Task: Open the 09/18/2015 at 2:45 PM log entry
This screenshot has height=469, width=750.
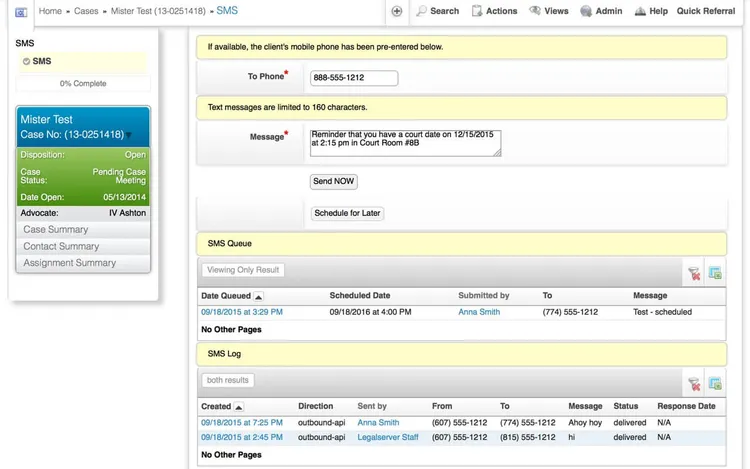Action: pyautogui.click(x=242, y=437)
